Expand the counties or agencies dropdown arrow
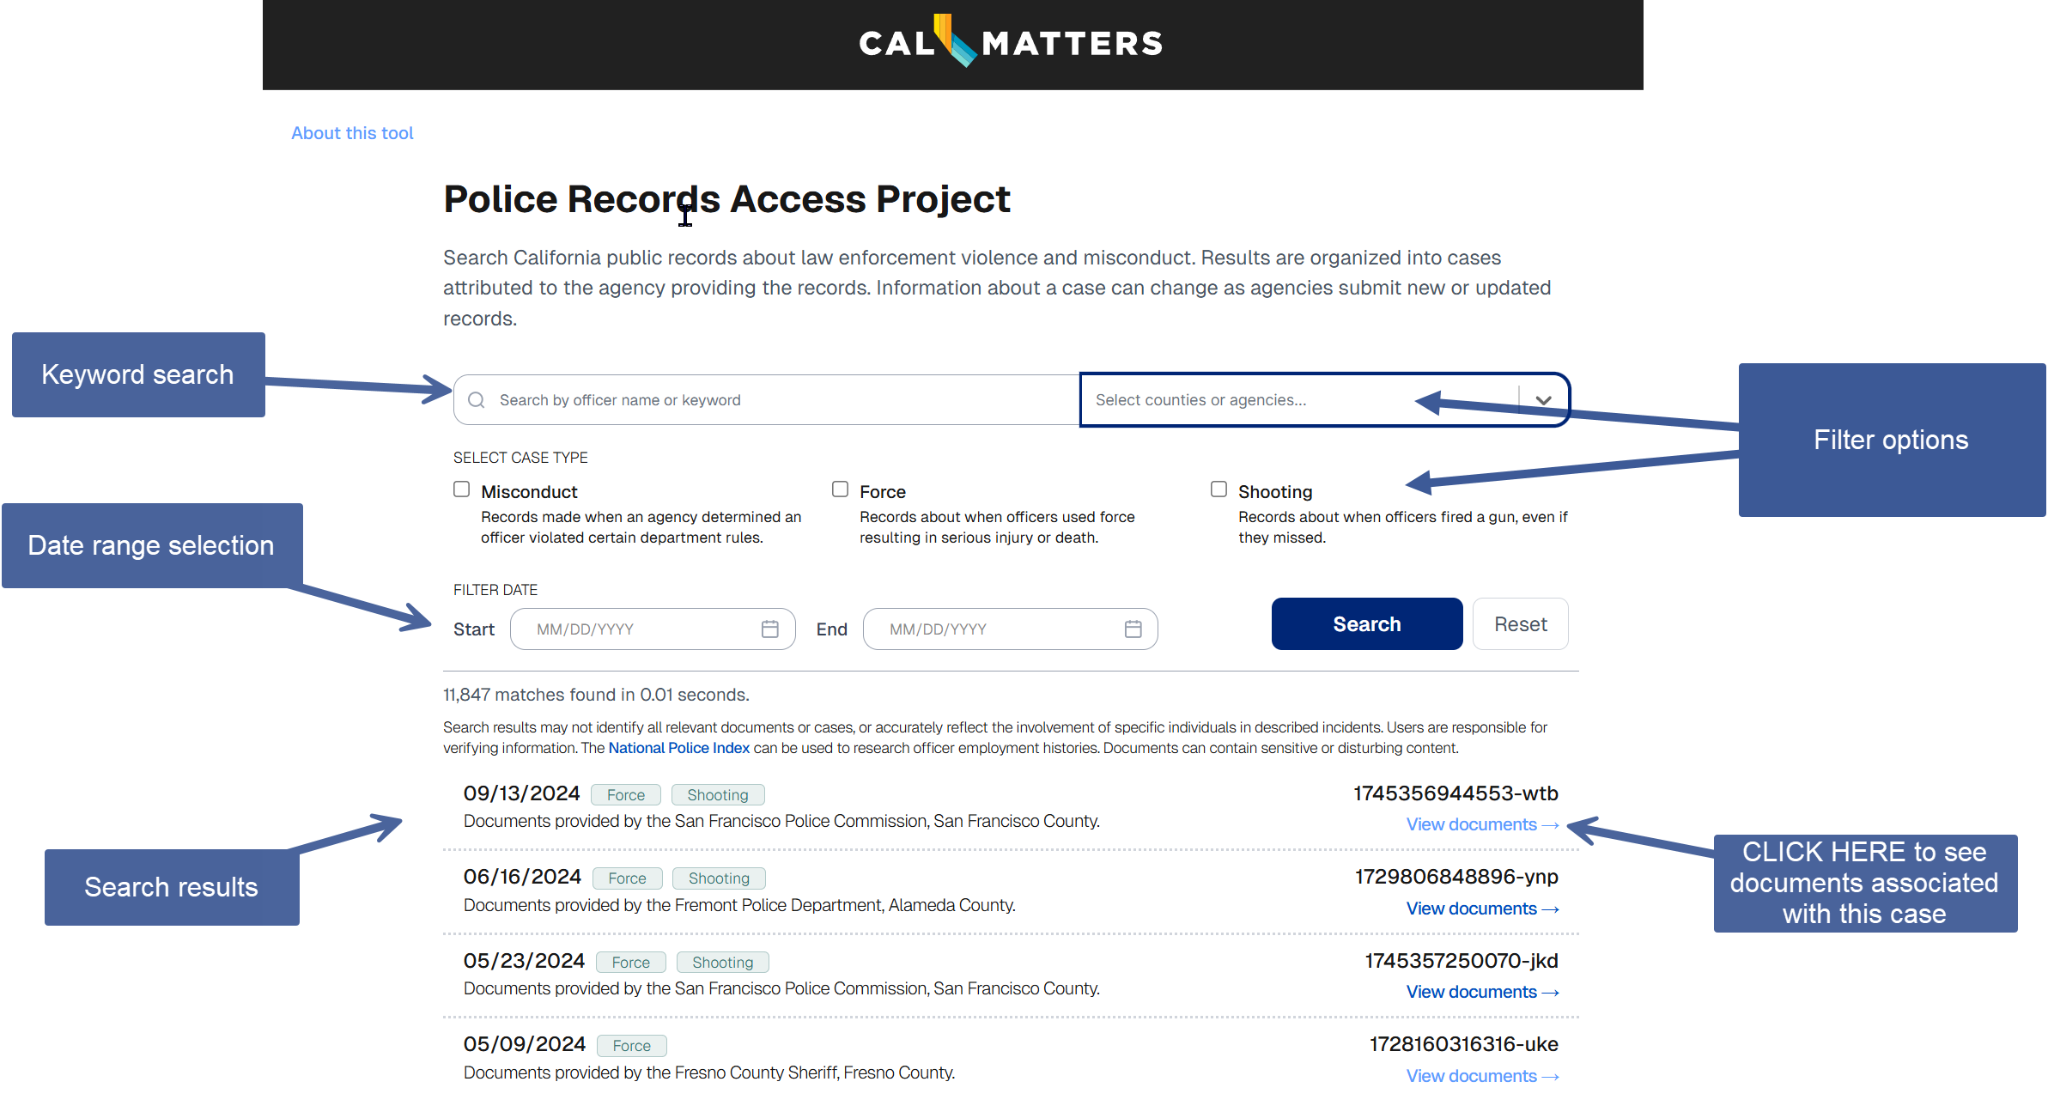Viewport: 2048px width, 1100px height. click(1543, 400)
